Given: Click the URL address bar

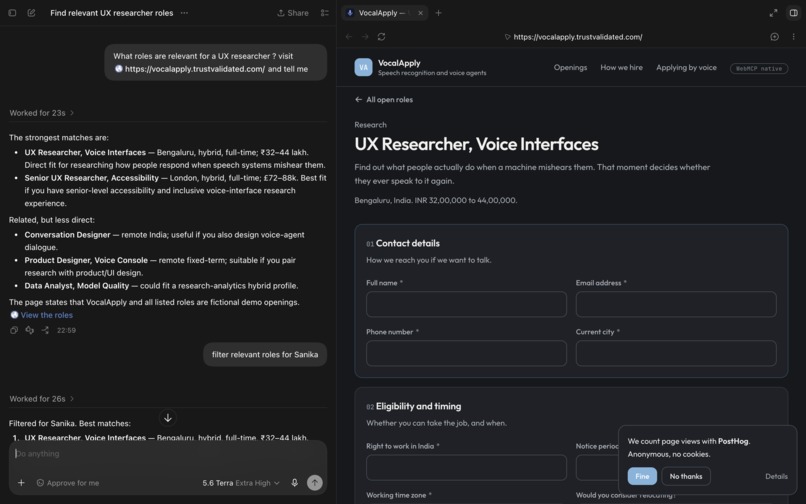Looking at the screenshot, I should (x=573, y=37).
